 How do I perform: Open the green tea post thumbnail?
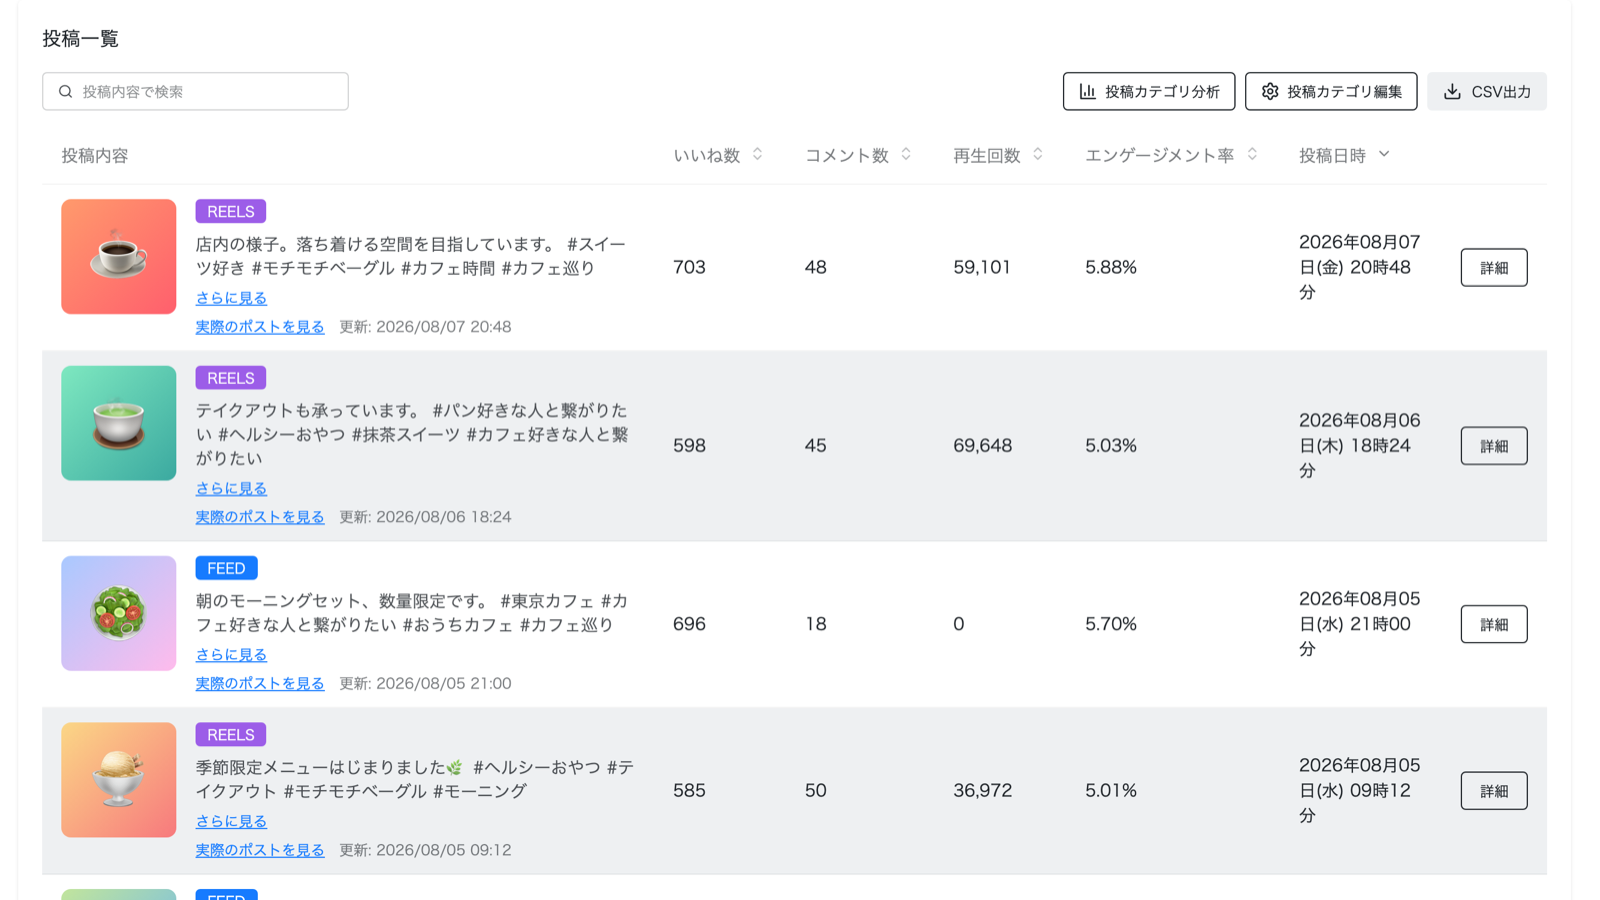click(118, 423)
